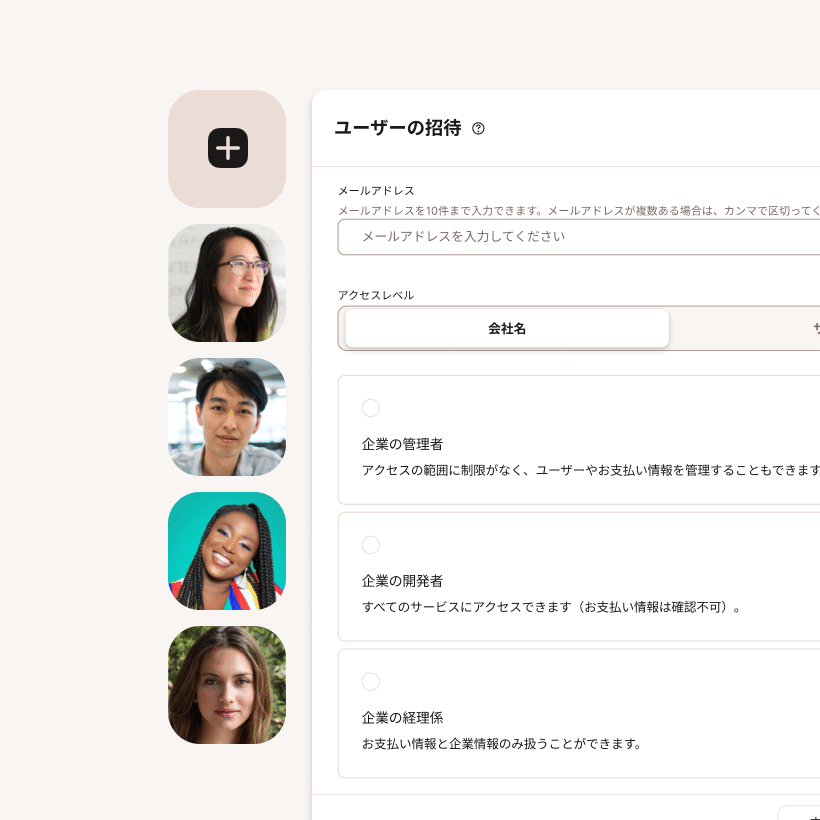This screenshot has width=820, height=820.
Task: Select the 企業の経理係 radio button
Action: pos(371,681)
